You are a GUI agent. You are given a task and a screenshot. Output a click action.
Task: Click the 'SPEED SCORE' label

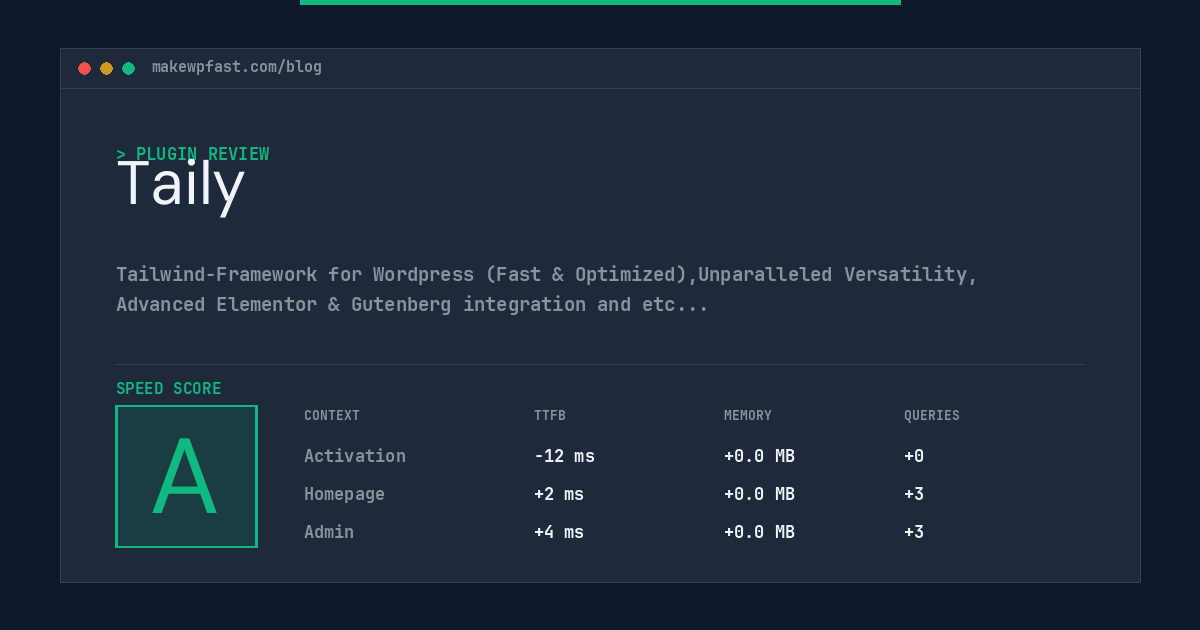coord(169,389)
